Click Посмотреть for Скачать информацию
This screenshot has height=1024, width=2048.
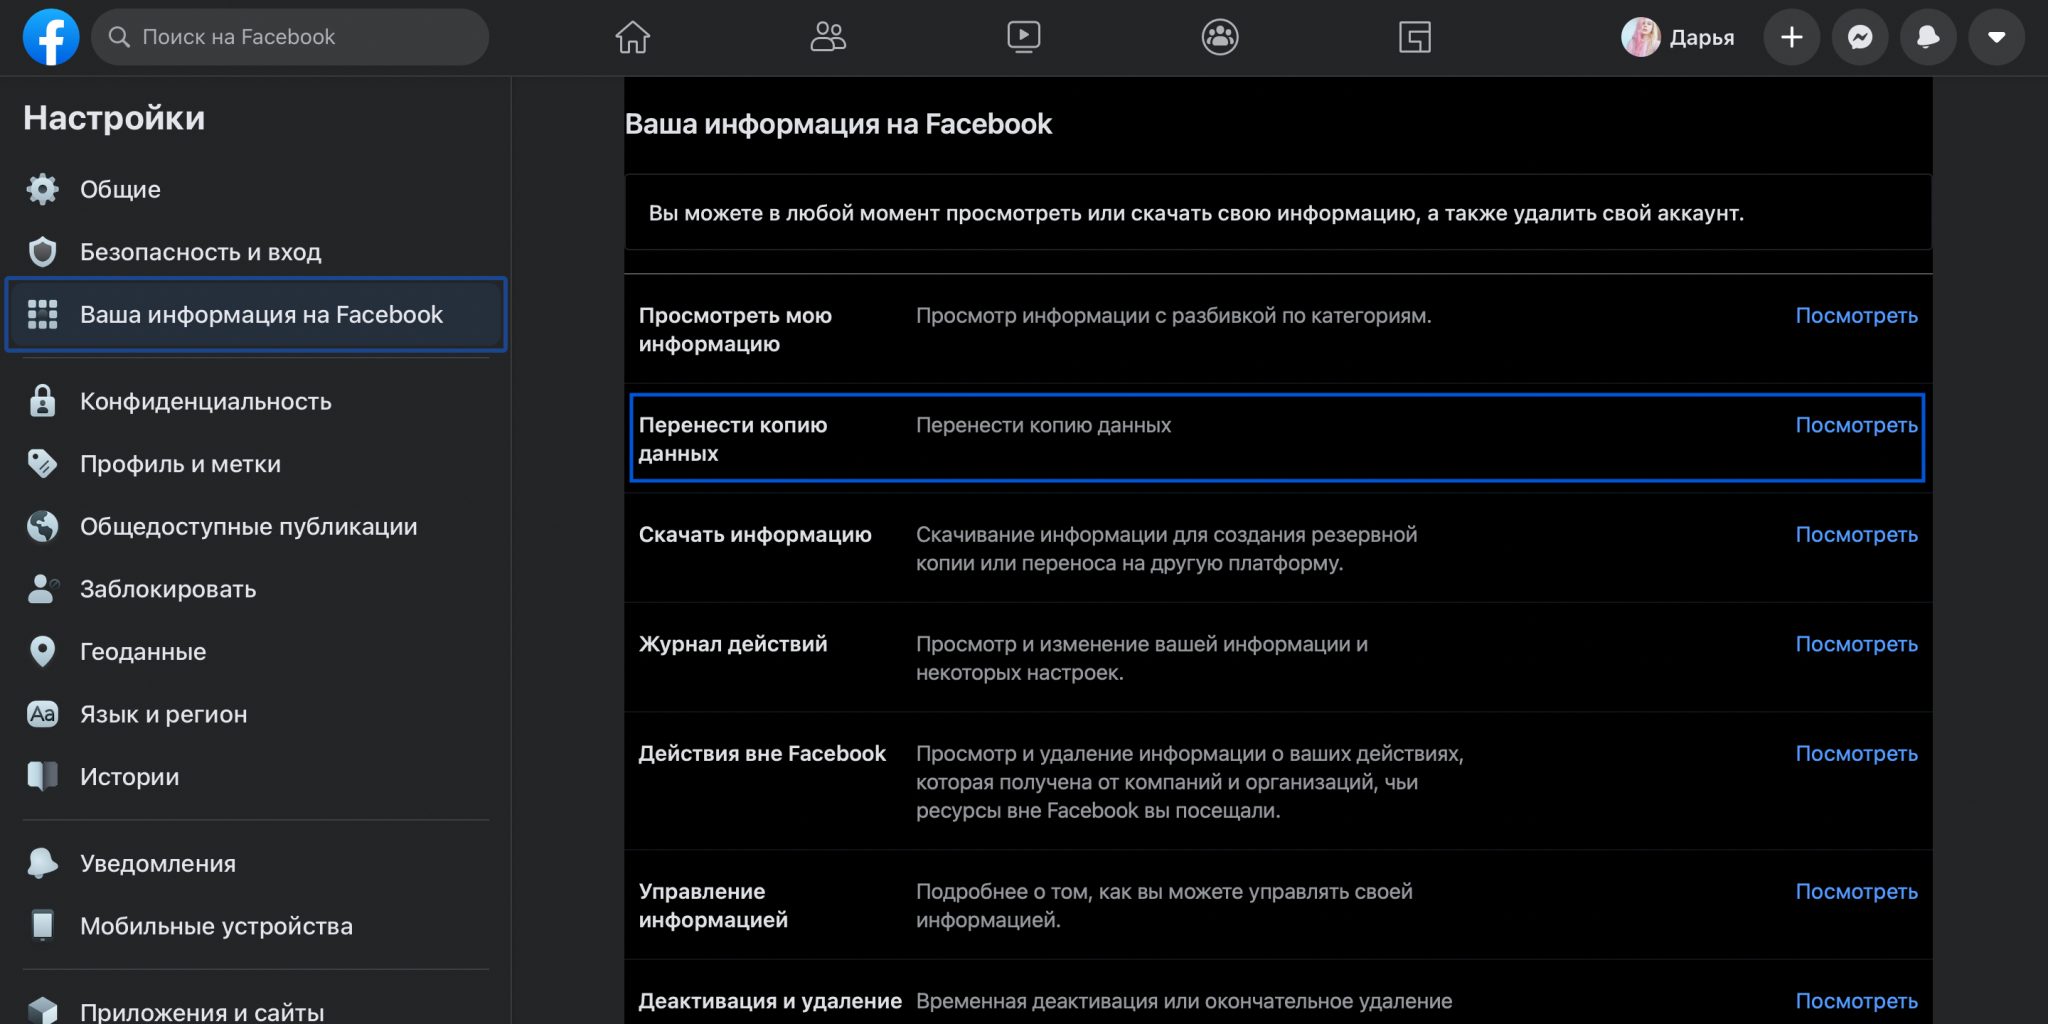point(1856,534)
